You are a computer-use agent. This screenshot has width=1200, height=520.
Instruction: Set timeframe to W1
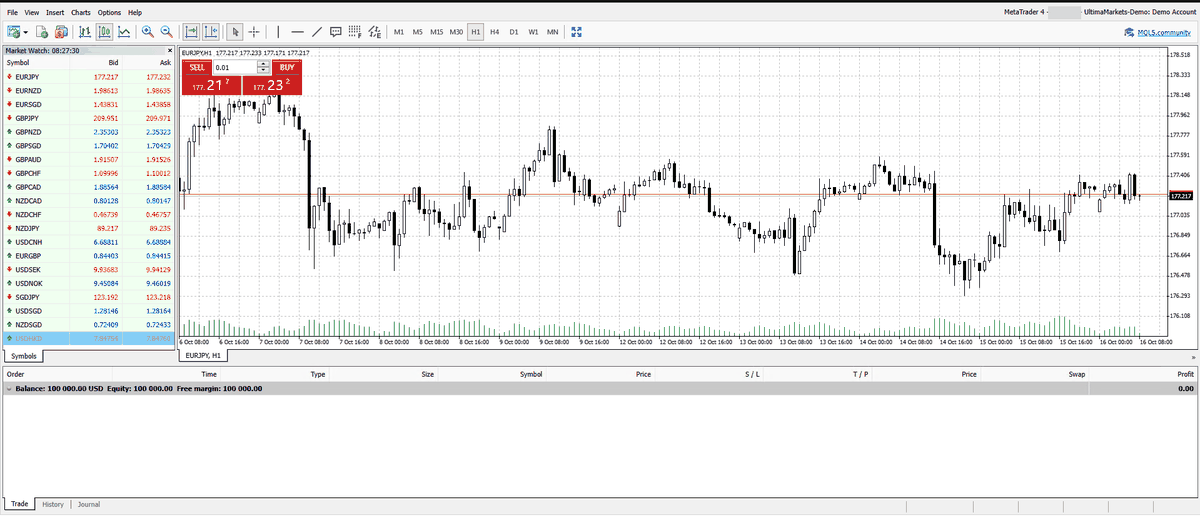coord(534,32)
